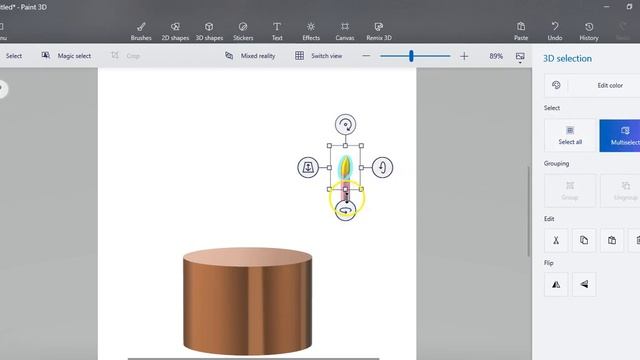
Task: Open the Canvas settings
Action: click(x=345, y=31)
